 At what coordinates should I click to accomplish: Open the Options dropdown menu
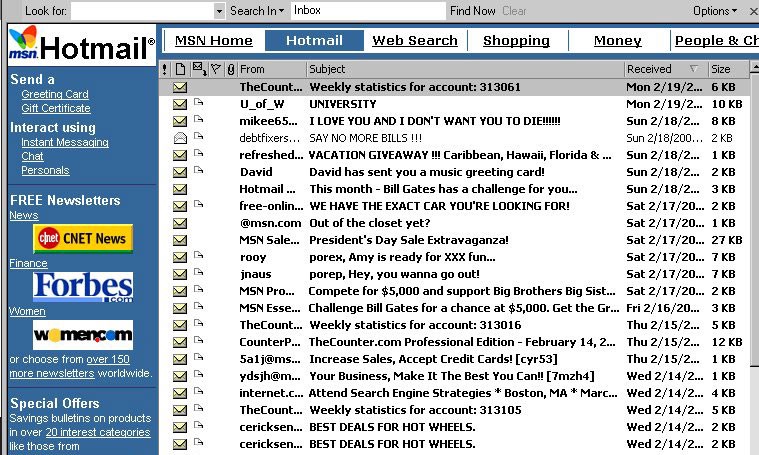tap(715, 11)
